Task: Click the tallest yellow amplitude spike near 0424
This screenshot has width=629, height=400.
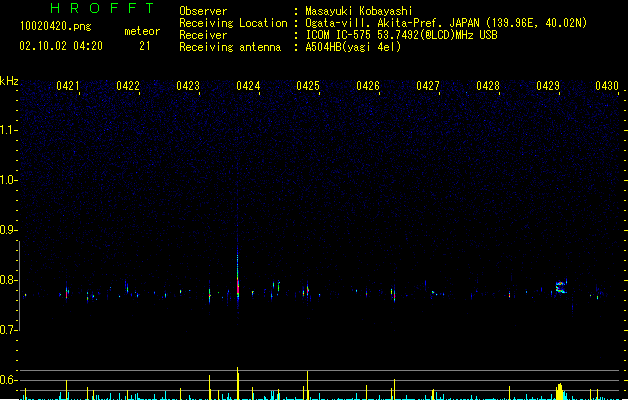Action: pos(238,383)
